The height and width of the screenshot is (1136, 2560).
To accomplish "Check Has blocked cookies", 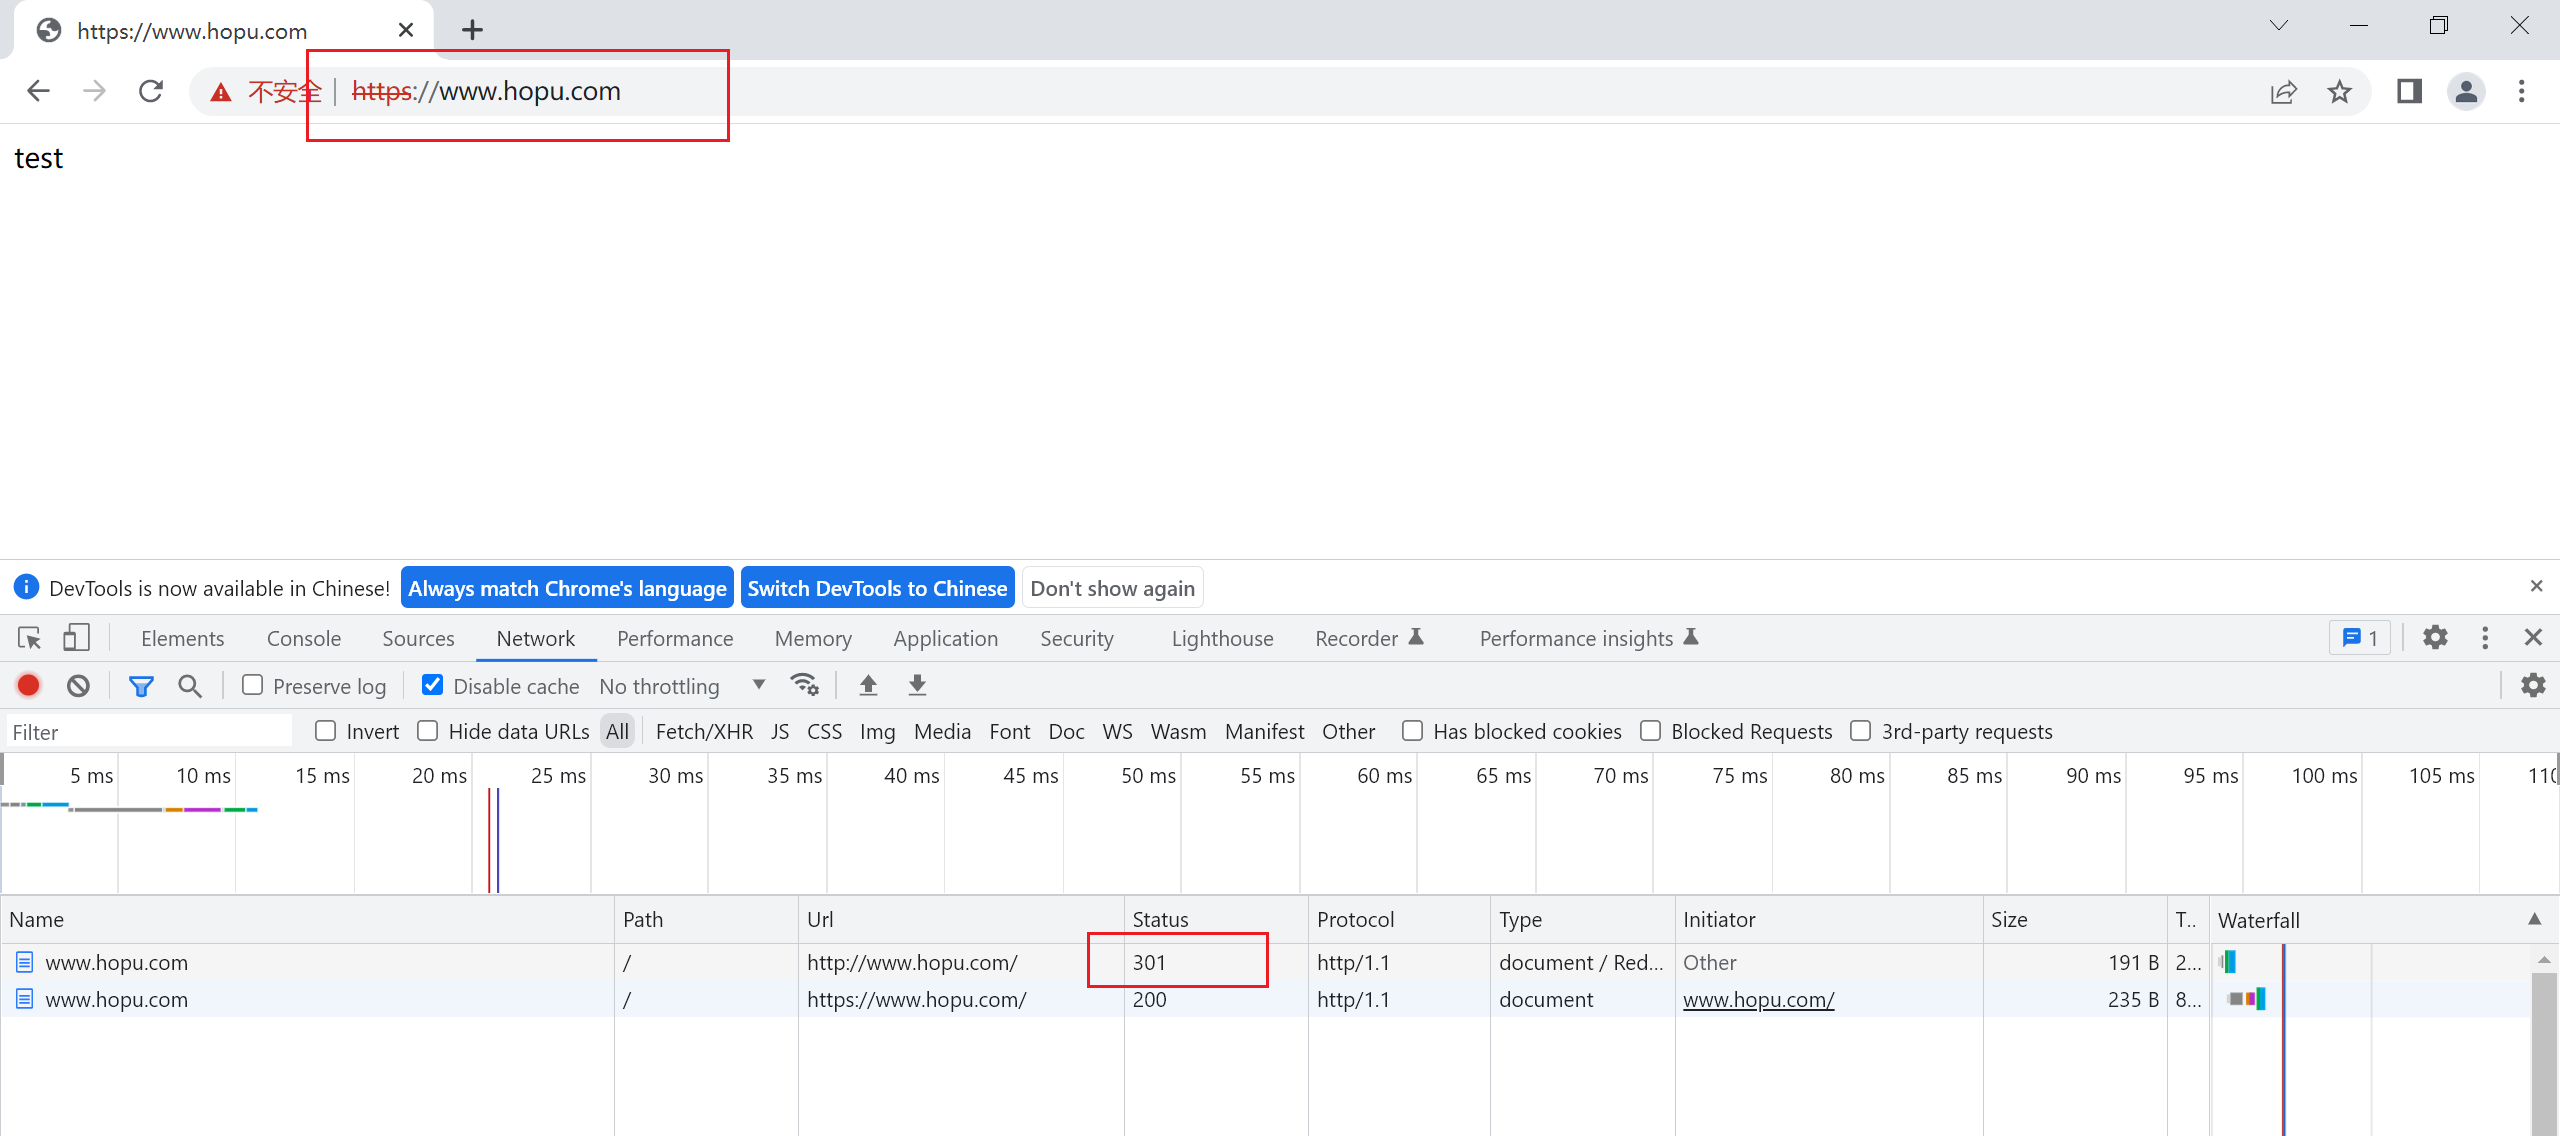I will [1412, 731].
